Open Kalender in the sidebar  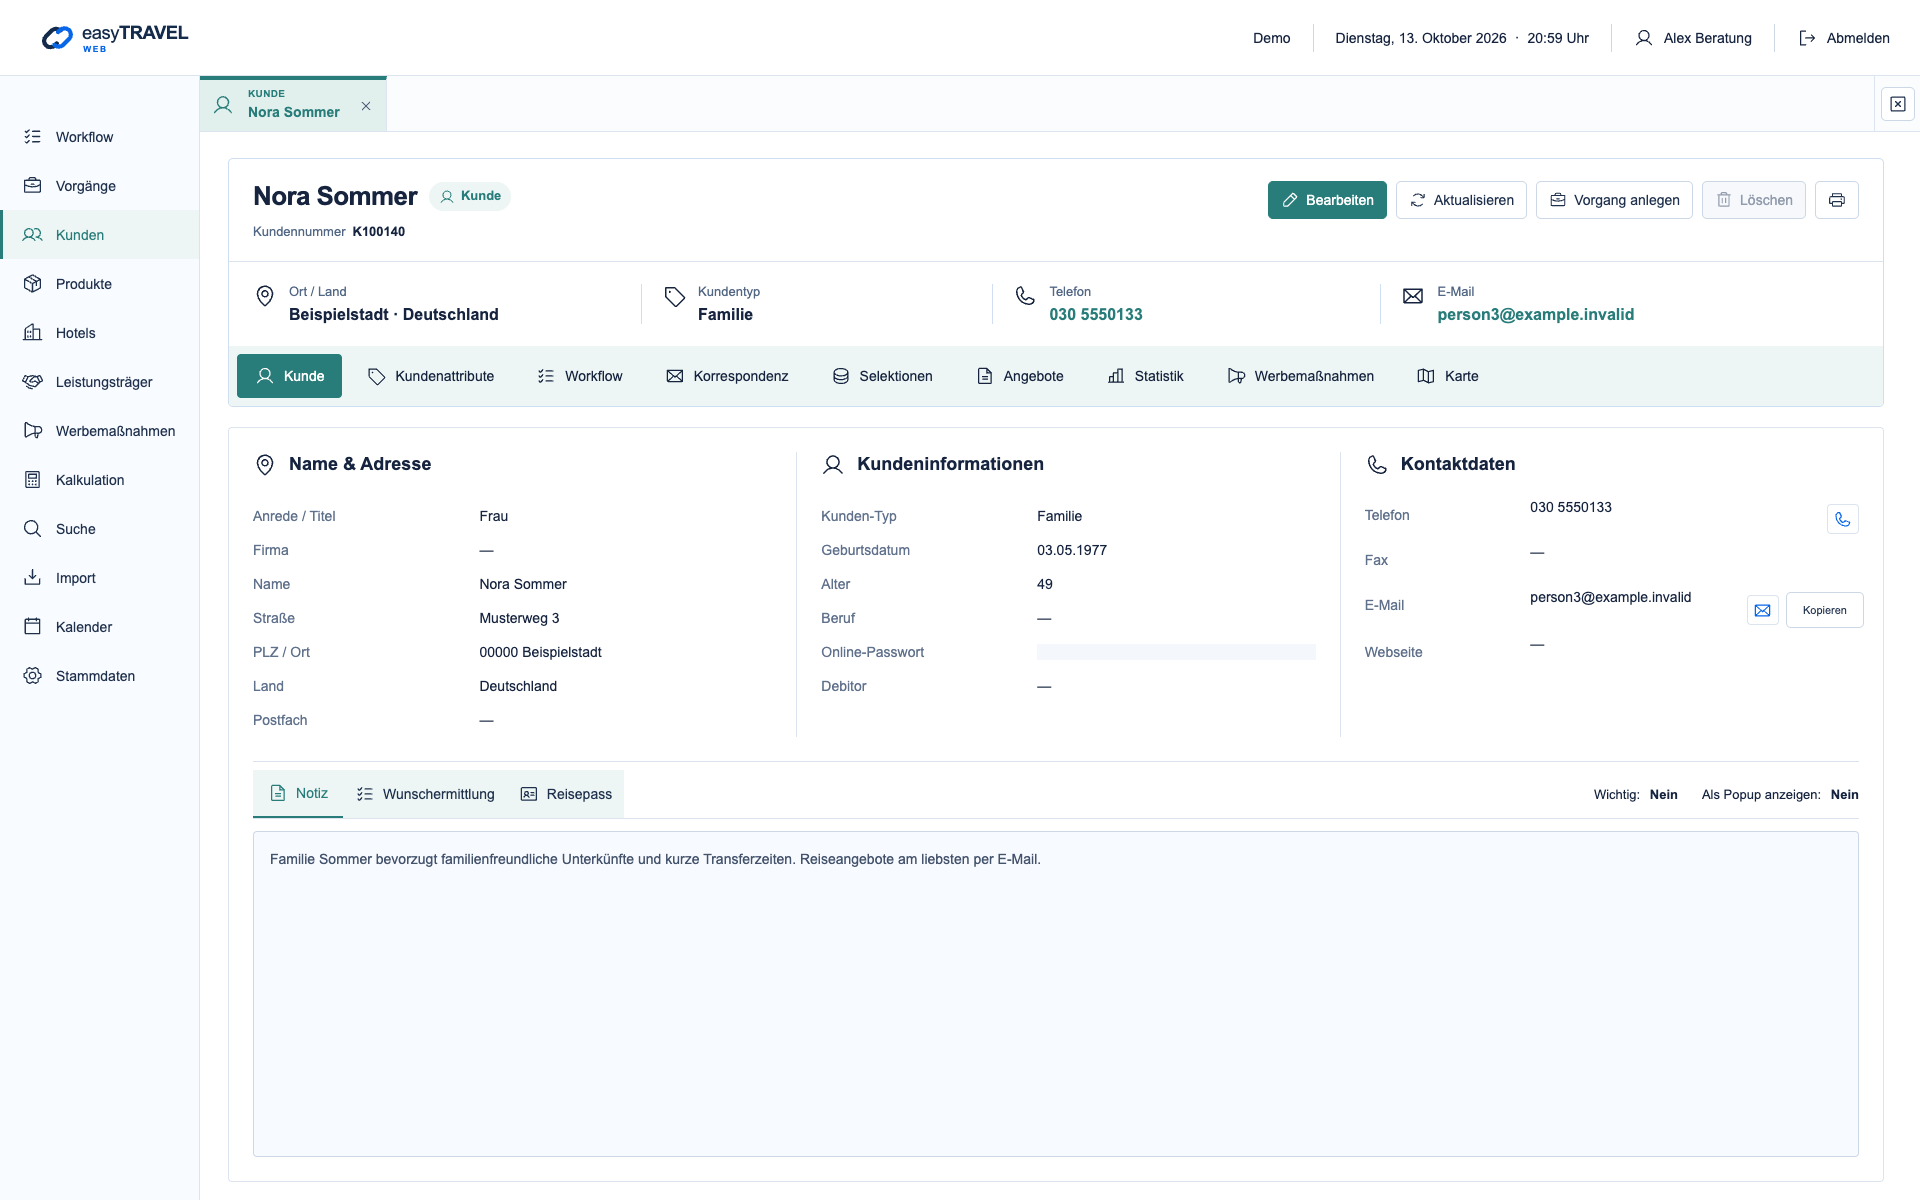(99, 627)
